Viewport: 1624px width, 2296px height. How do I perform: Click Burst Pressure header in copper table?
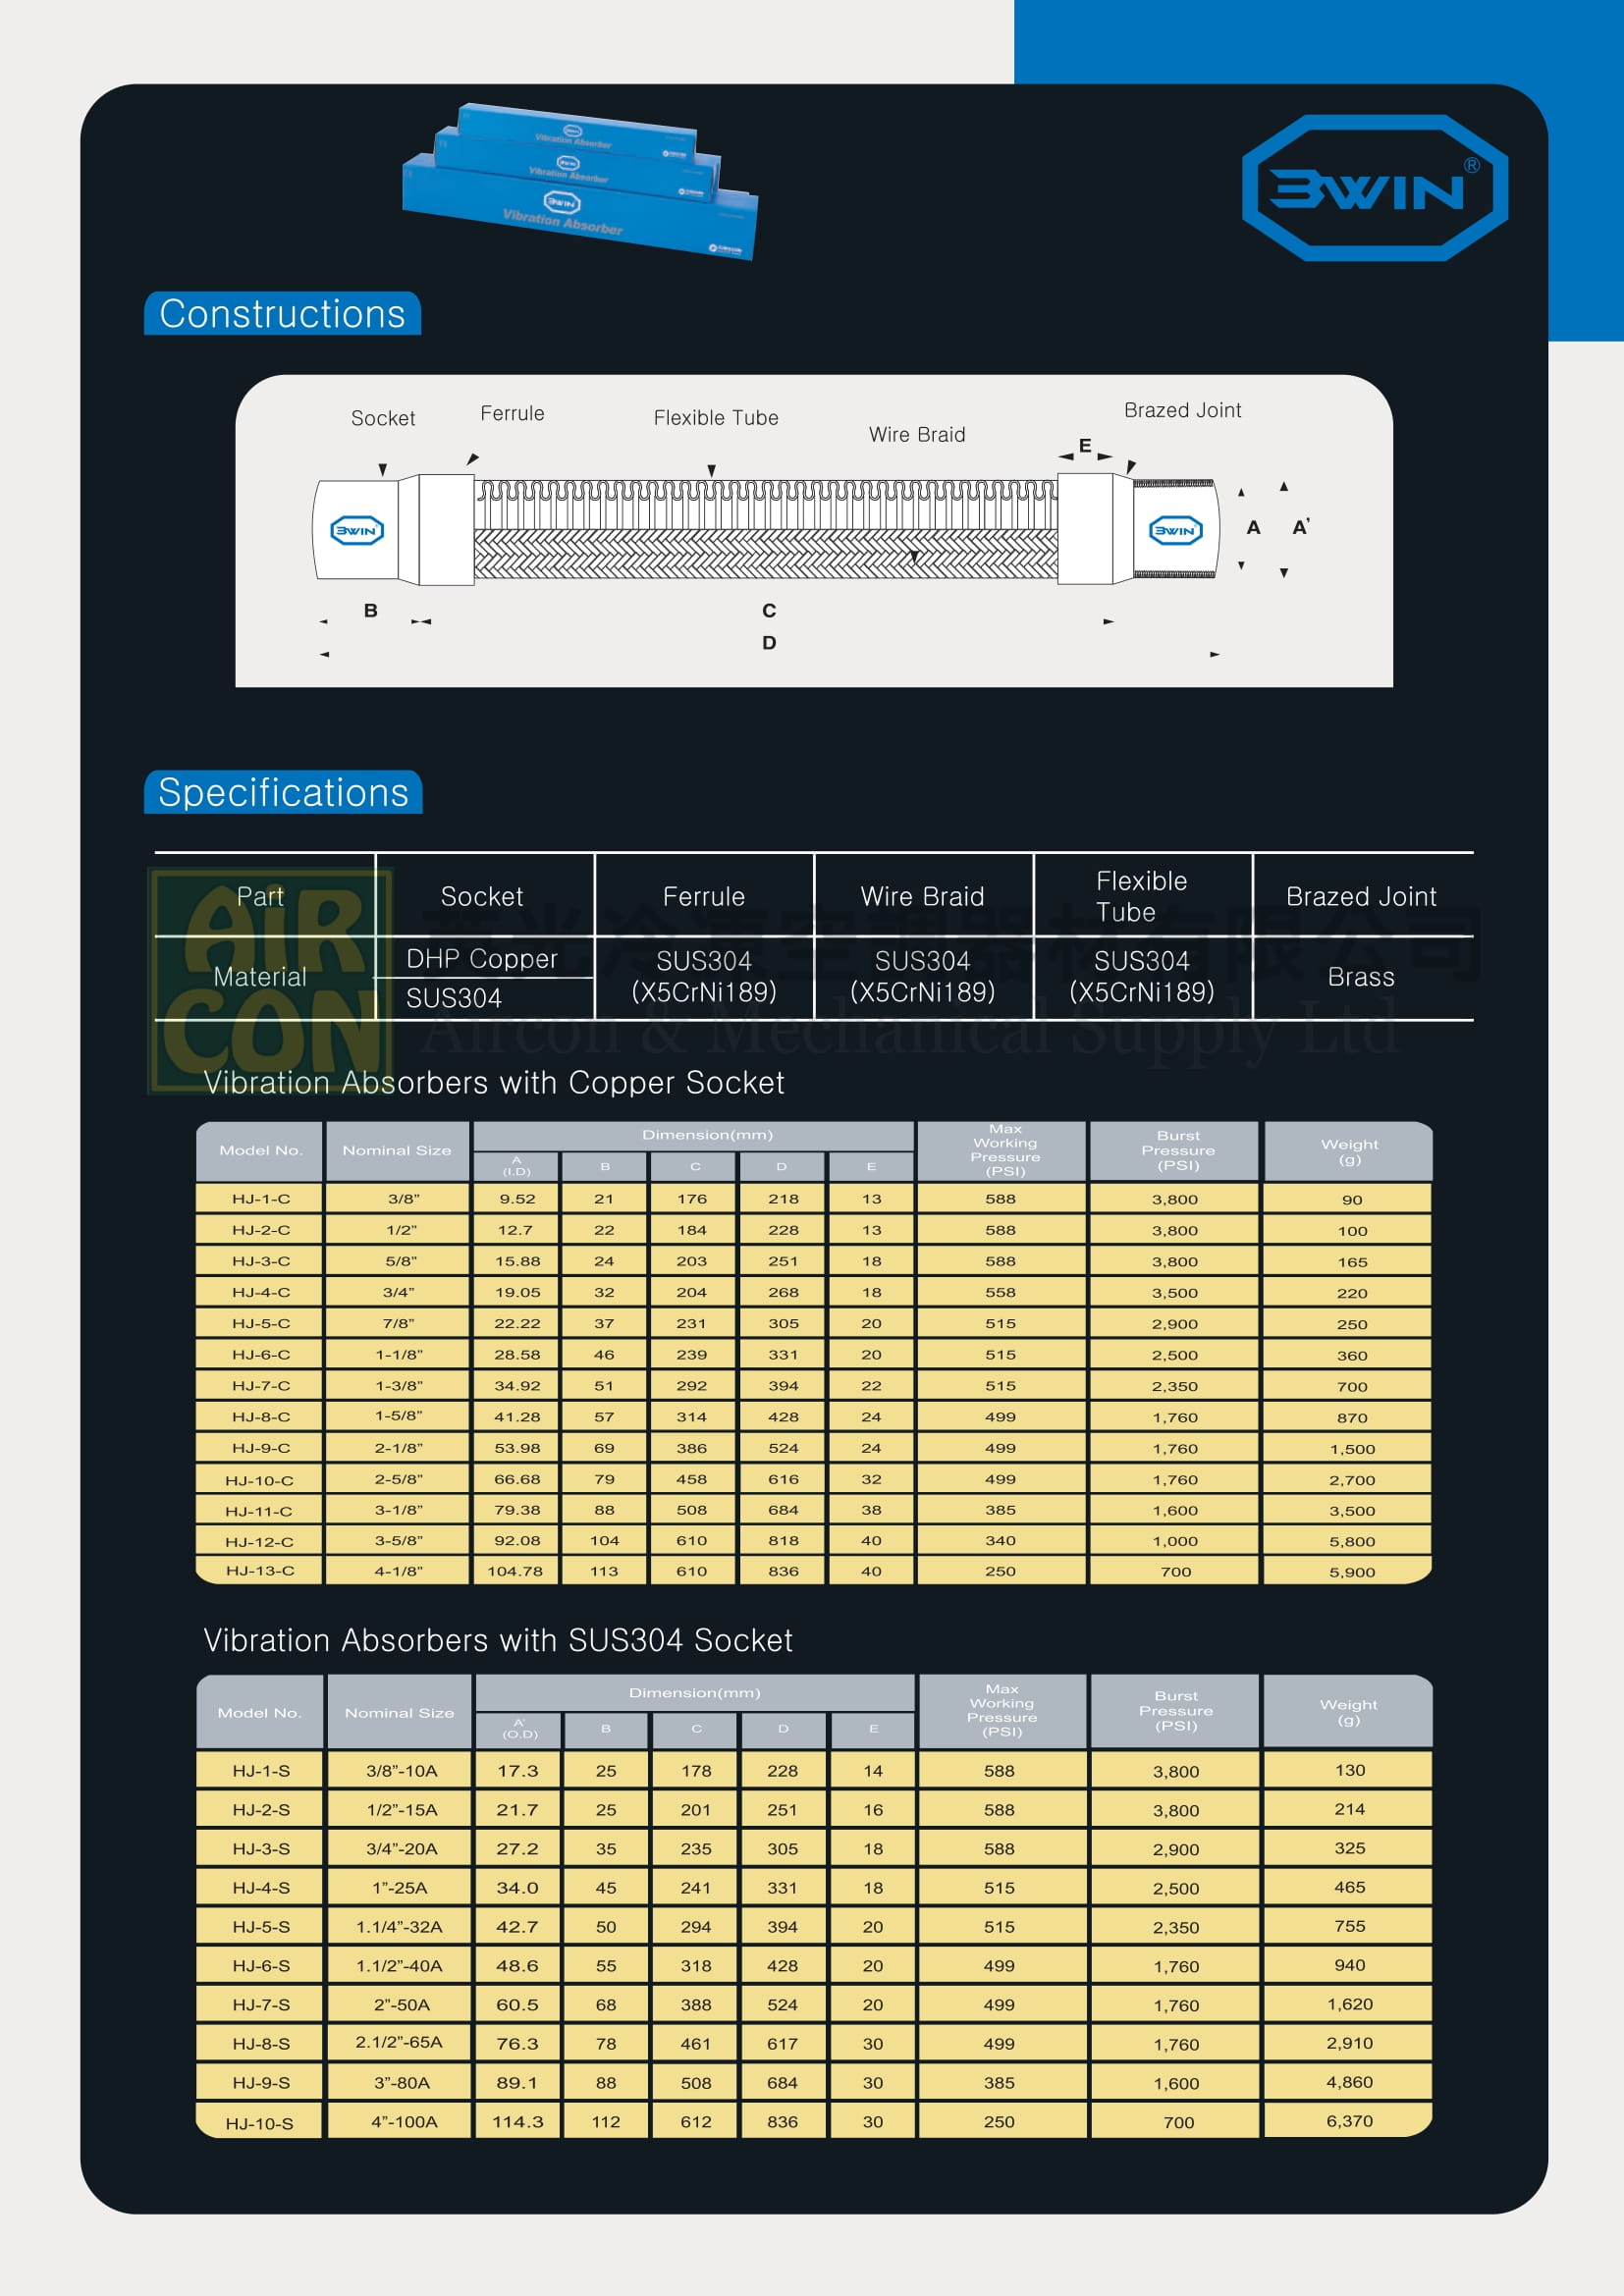click(x=1177, y=1150)
